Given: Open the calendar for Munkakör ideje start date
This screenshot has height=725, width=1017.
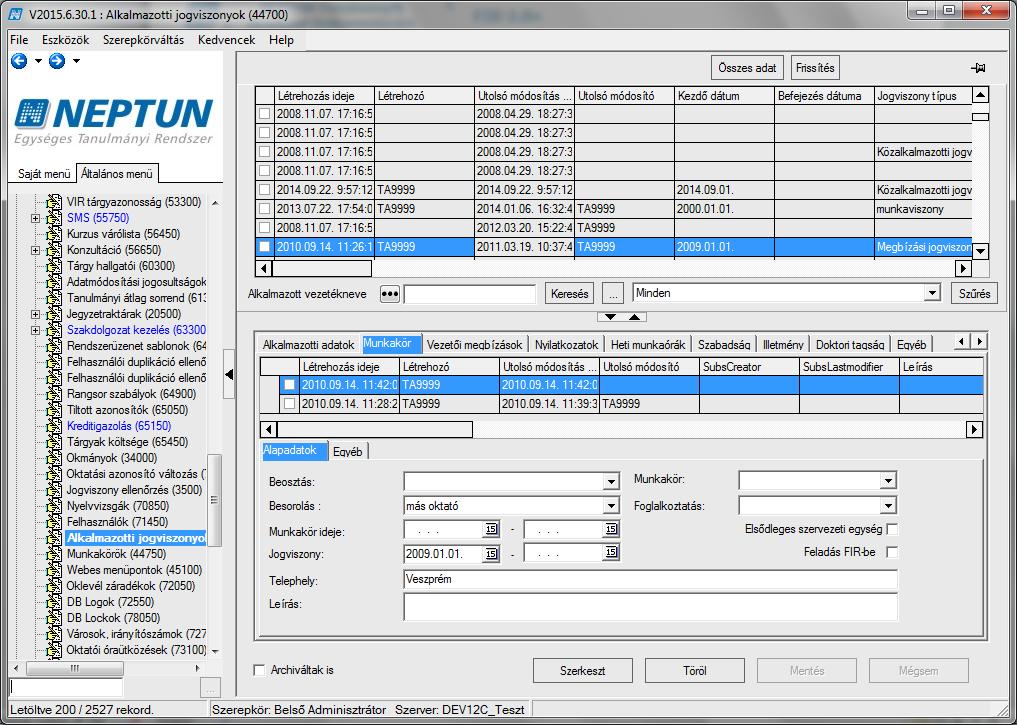Looking at the screenshot, I should [x=491, y=530].
